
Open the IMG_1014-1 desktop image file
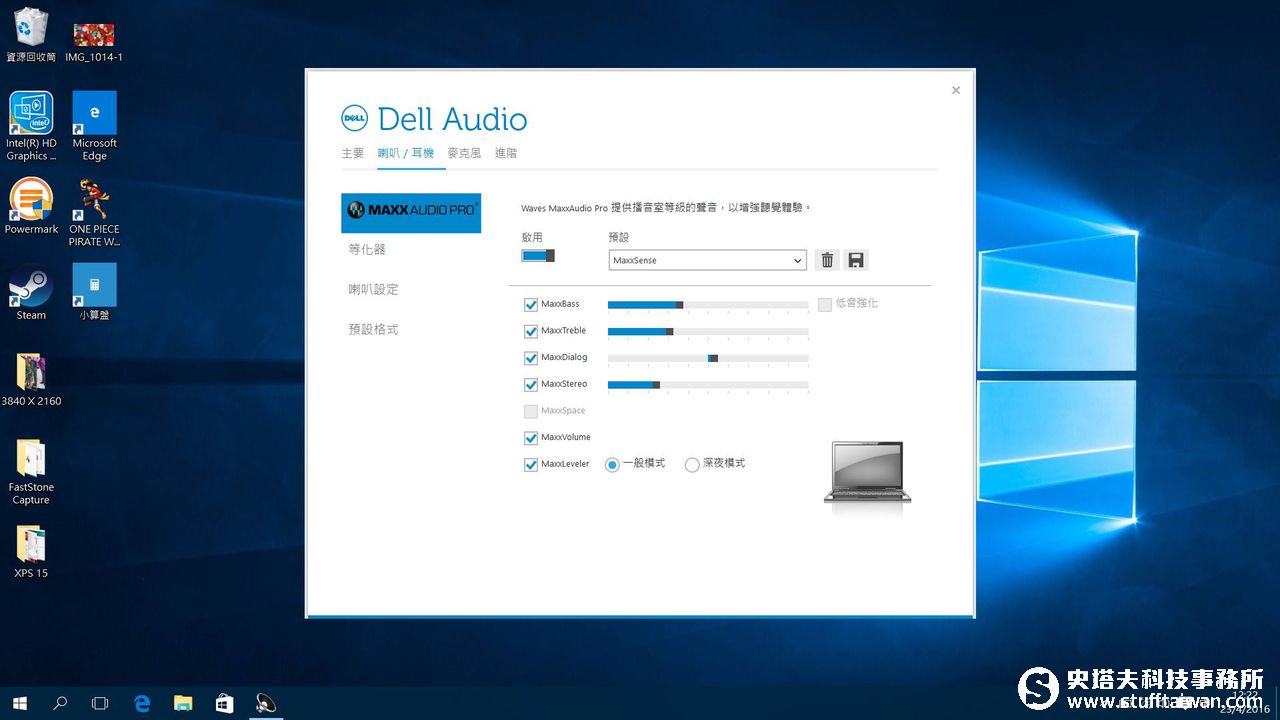click(x=94, y=42)
